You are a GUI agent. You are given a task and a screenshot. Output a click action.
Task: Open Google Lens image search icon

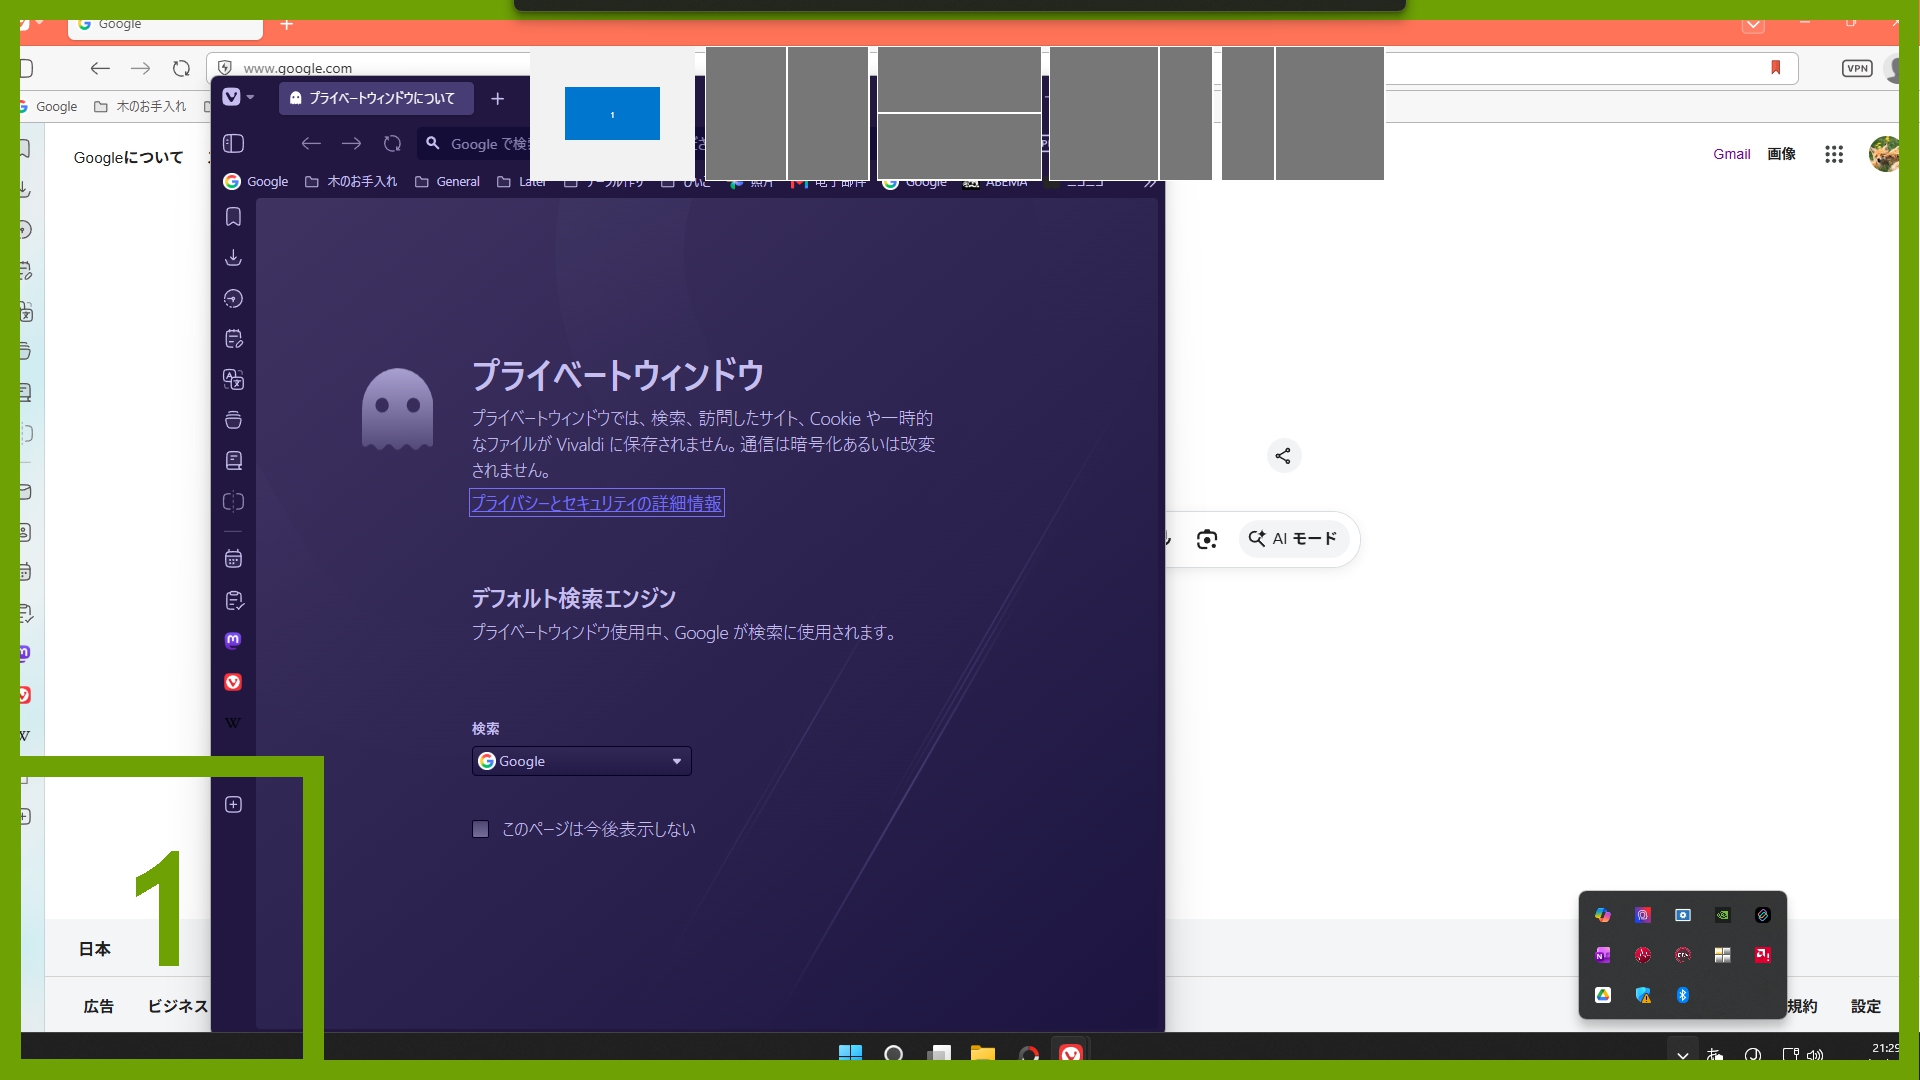(x=1207, y=539)
